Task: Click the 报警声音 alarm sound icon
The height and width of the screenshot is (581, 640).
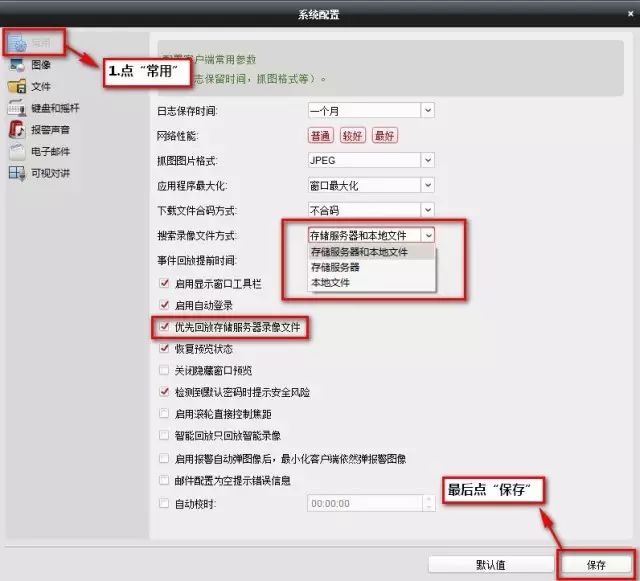Action: tap(16, 130)
